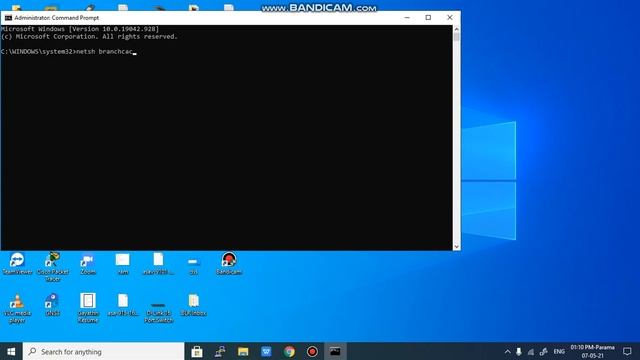
Task: Open the GNS3 desktop shortcut
Action: (x=53, y=304)
